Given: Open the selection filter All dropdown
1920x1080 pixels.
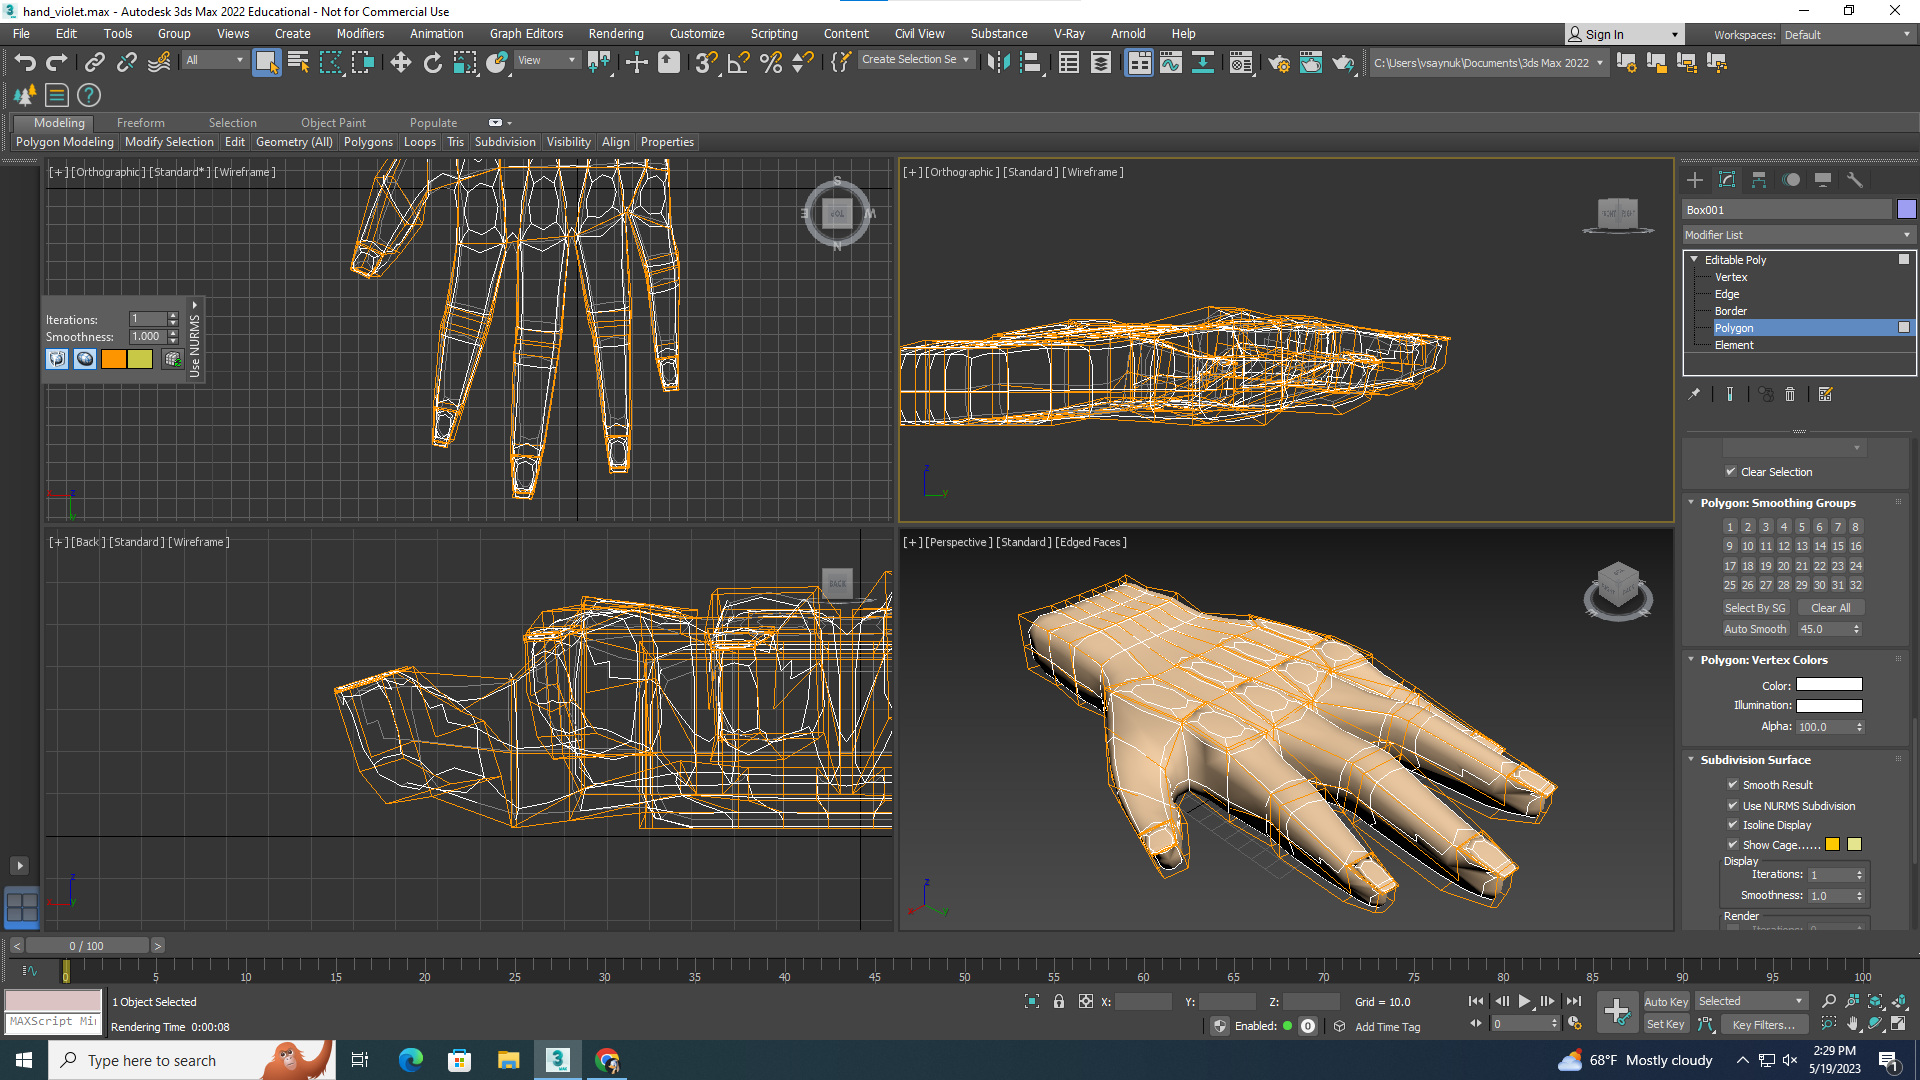Looking at the screenshot, I should coord(214,60).
